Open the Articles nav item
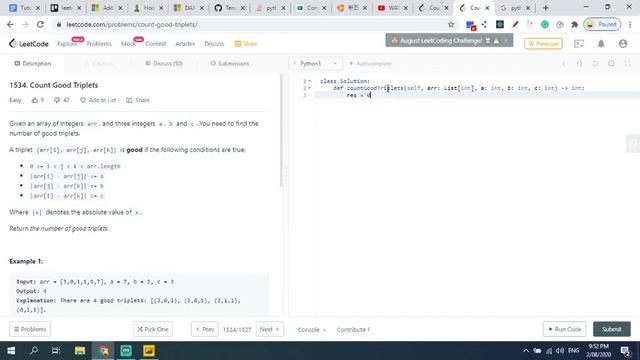Viewport: 640px width, 360px height. point(185,44)
